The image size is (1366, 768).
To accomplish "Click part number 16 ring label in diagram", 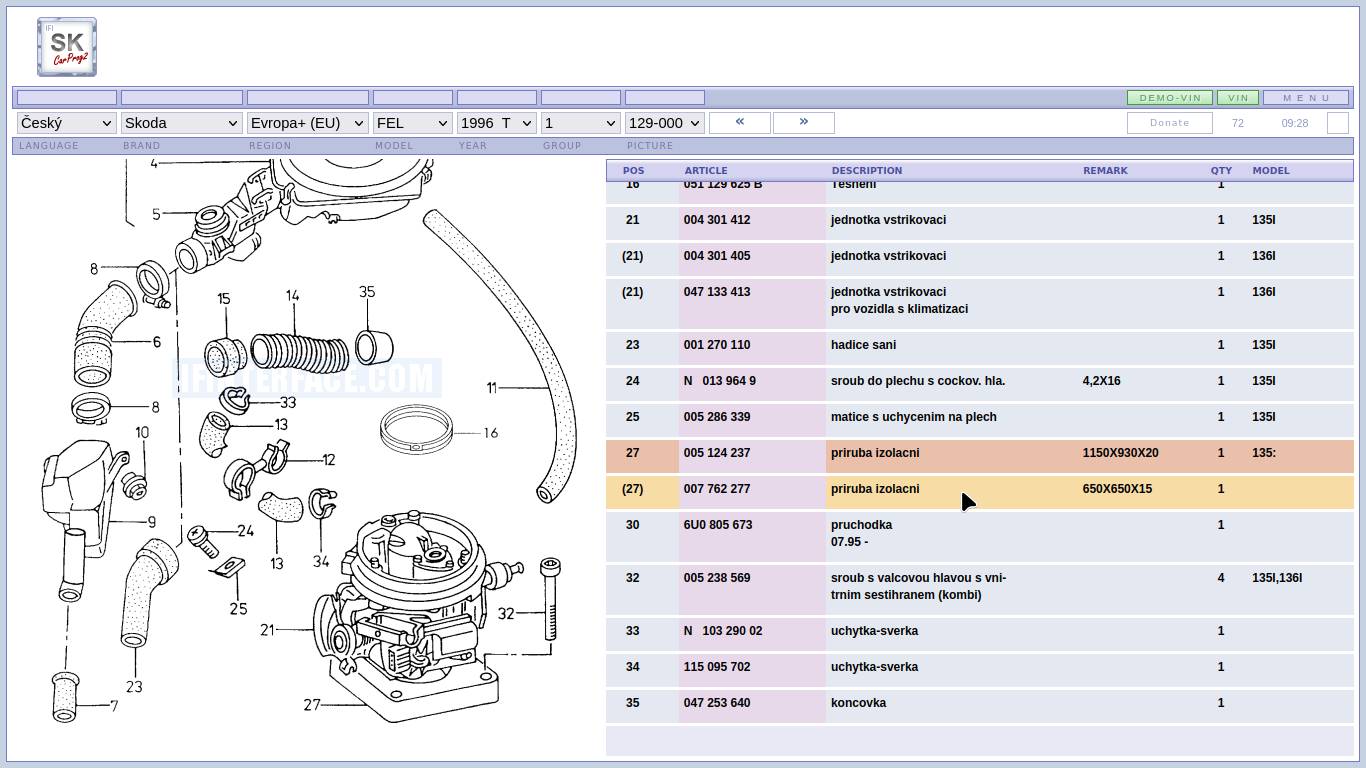I will [490, 433].
